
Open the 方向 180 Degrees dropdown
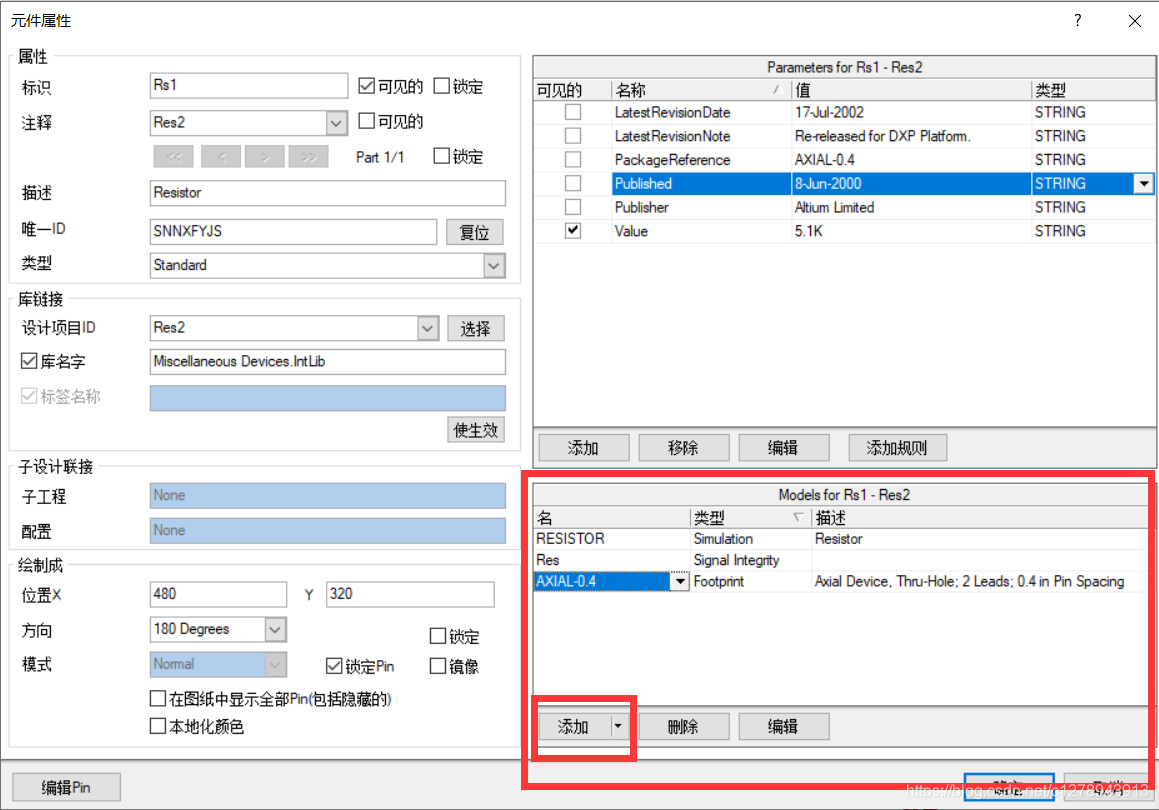[x=276, y=630]
